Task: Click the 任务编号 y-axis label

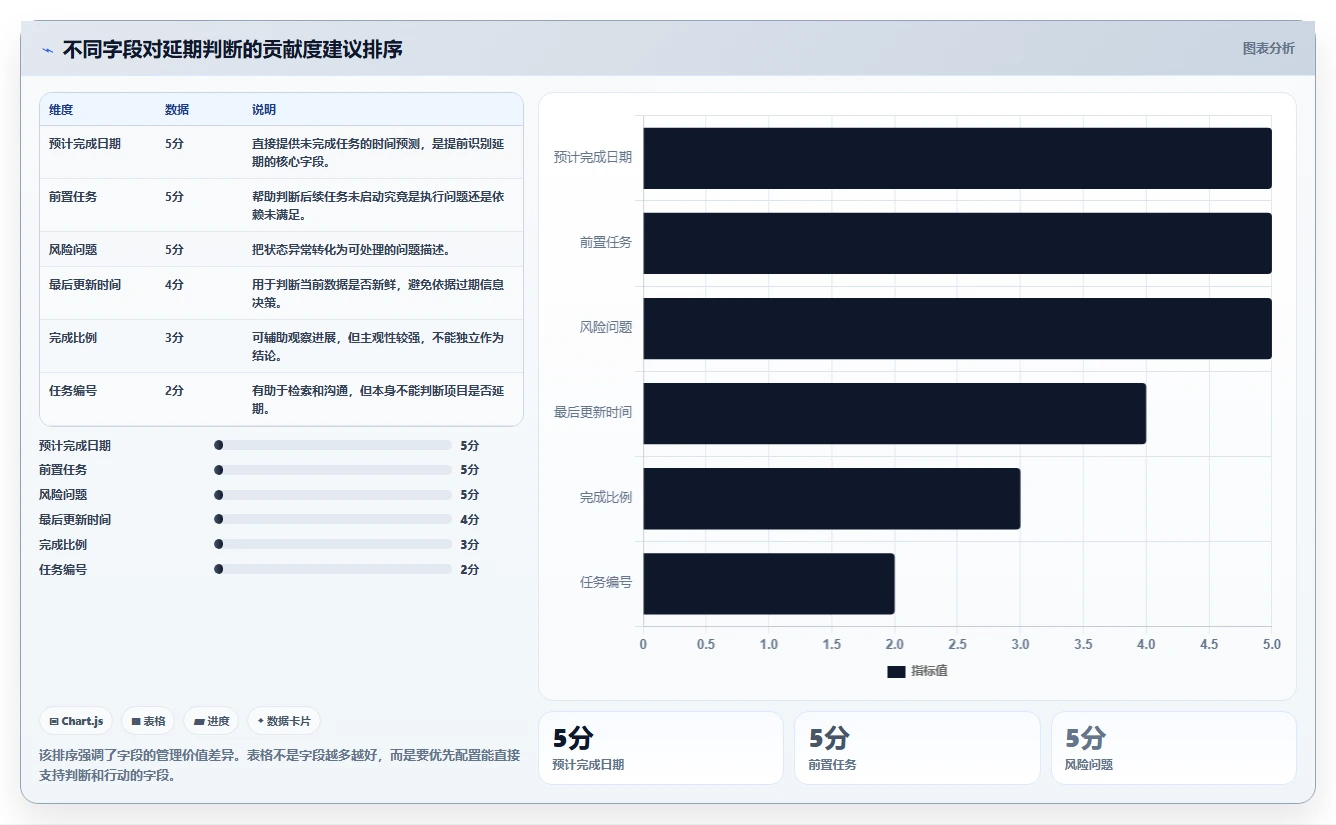Action: [606, 582]
